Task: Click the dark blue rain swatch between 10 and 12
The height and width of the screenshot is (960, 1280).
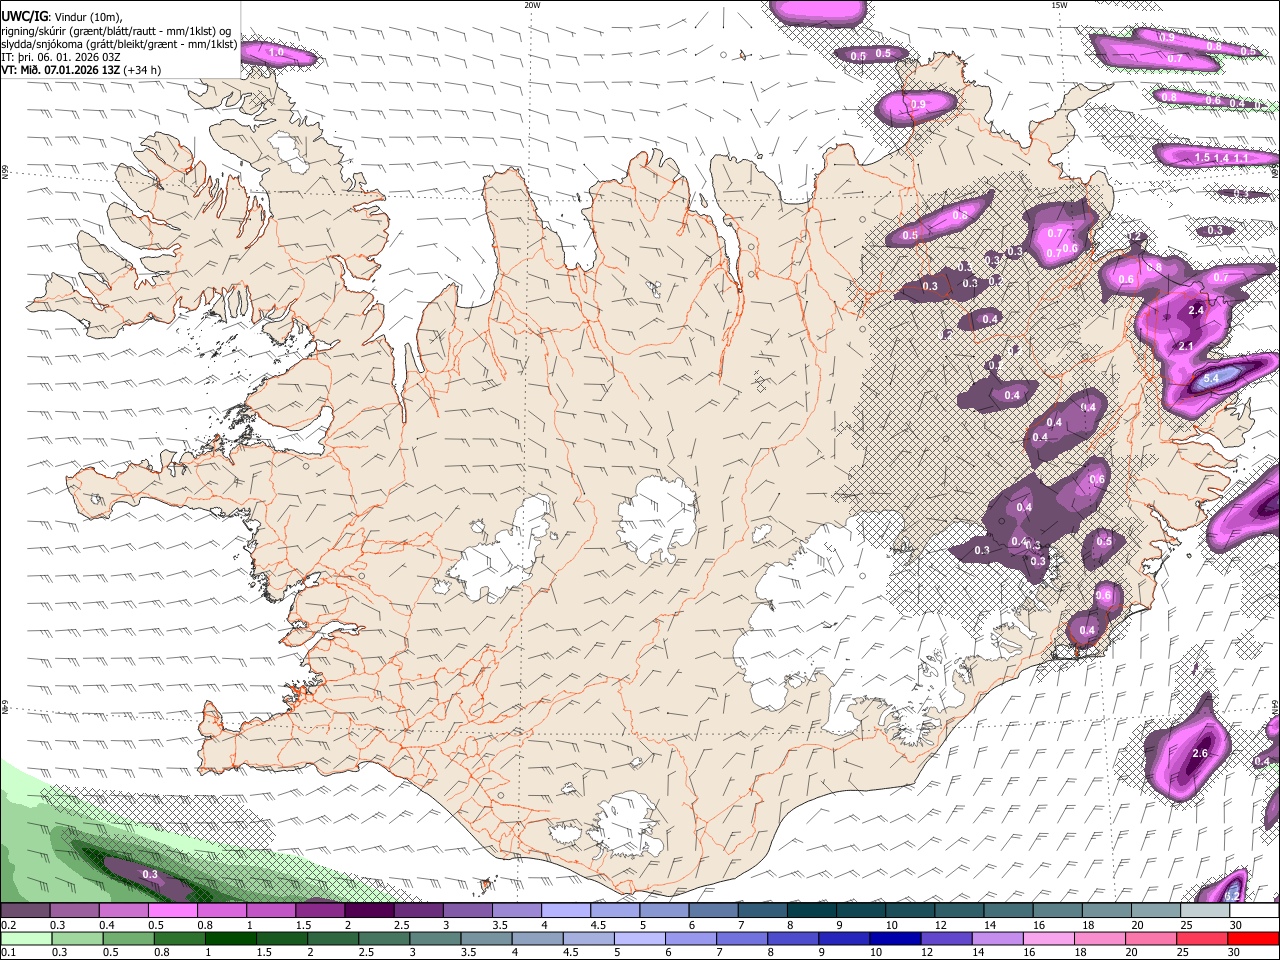Action: click(x=895, y=938)
